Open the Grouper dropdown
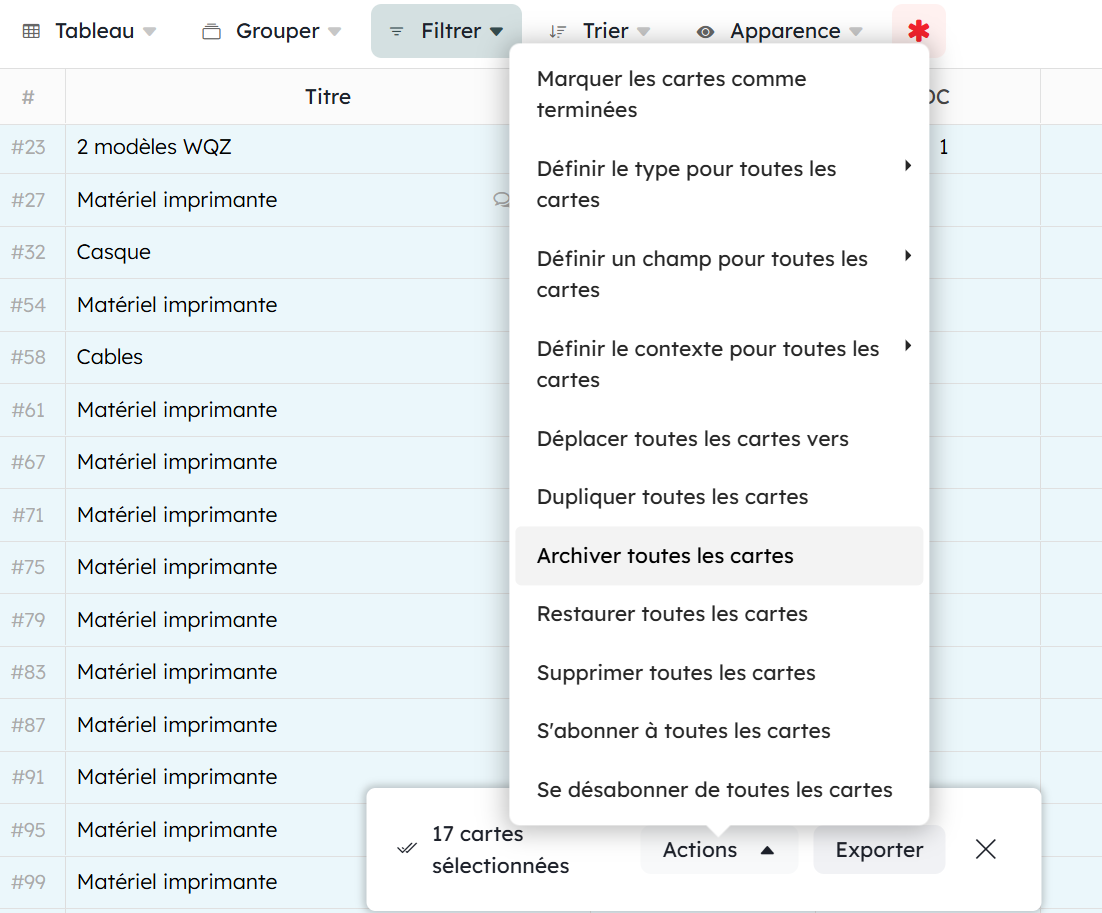This screenshot has width=1102, height=913. point(272,31)
